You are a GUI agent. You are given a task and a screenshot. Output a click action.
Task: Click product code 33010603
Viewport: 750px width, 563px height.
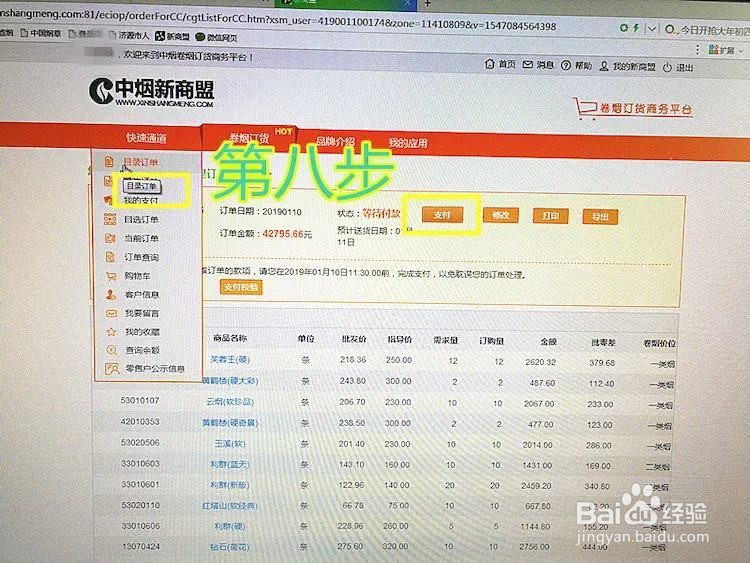(x=140, y=463)
